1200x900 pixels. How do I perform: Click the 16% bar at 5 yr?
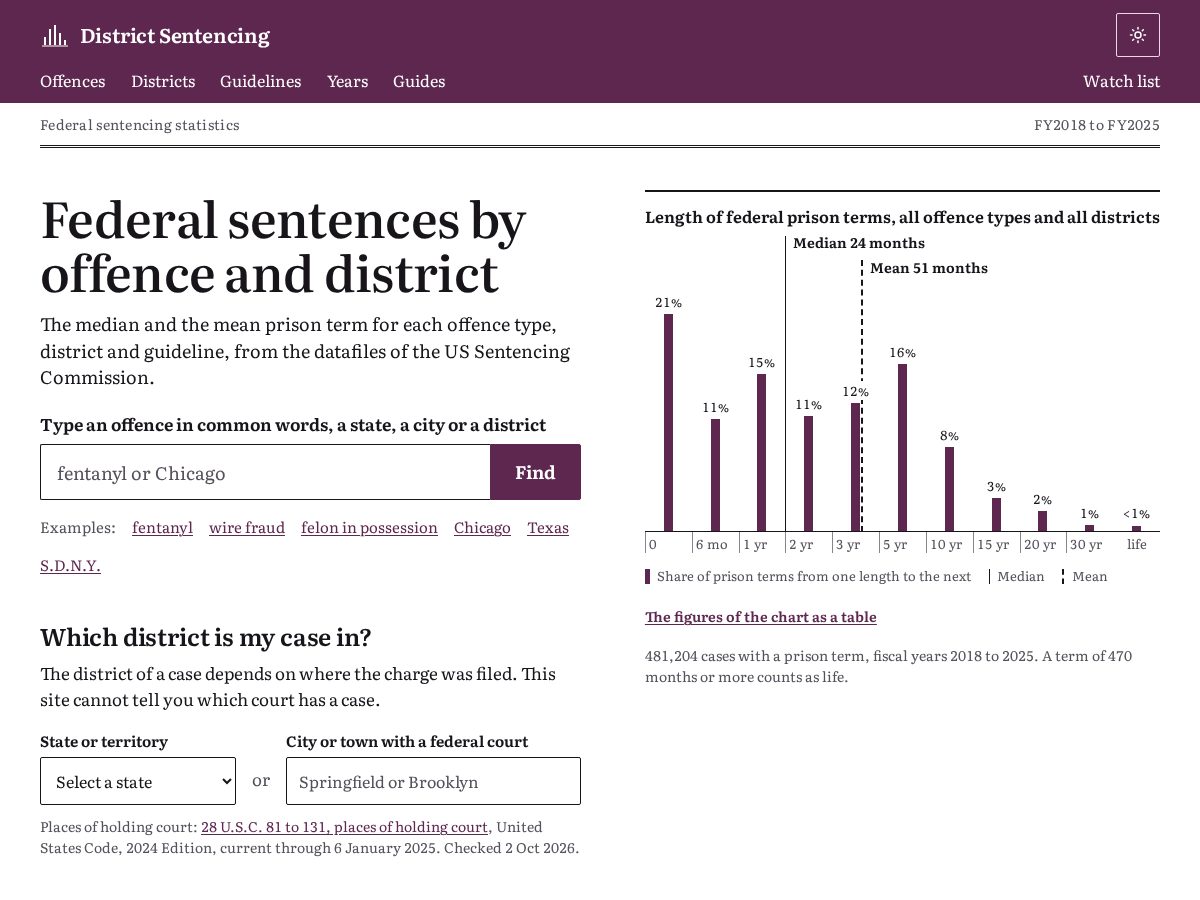click(902, 447)
